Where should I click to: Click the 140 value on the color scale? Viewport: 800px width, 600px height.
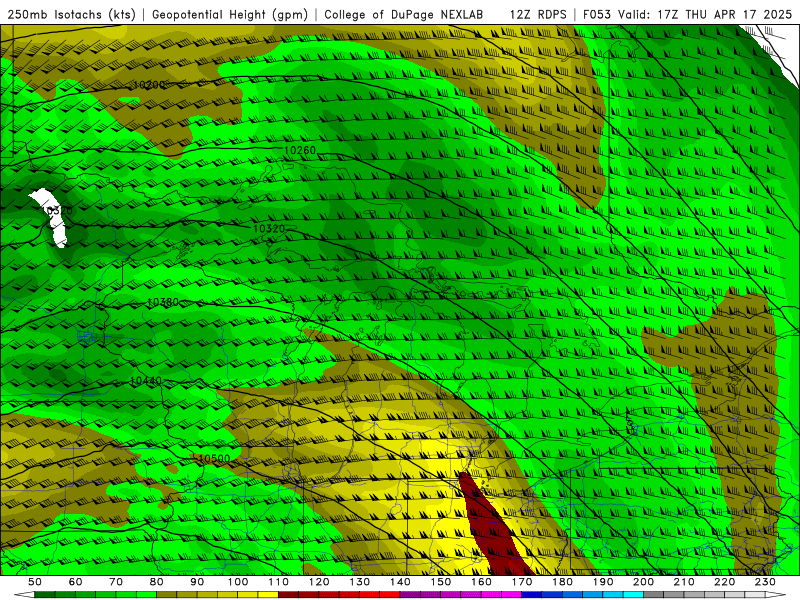click(x=400, y=582)
